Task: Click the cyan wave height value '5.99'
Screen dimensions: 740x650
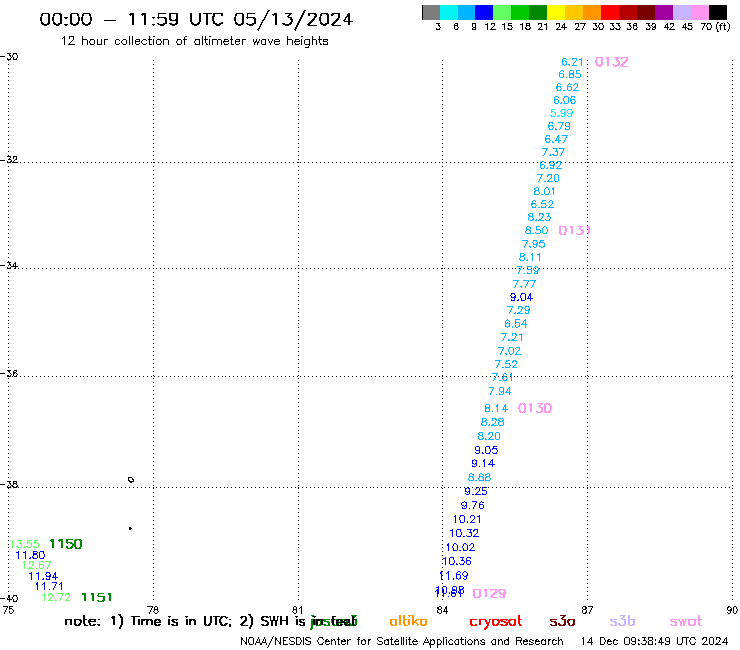Action: pyautogui.click(x=561, y=113)
